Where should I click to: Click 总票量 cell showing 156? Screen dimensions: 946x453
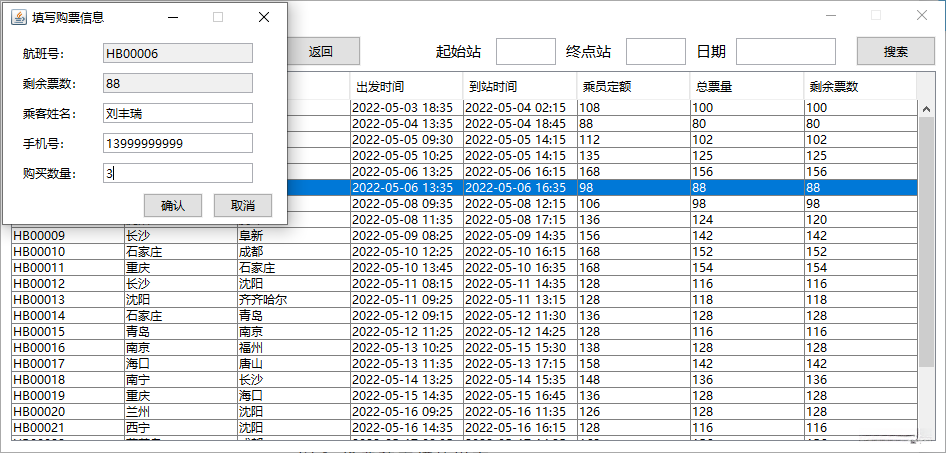(746, 171)
